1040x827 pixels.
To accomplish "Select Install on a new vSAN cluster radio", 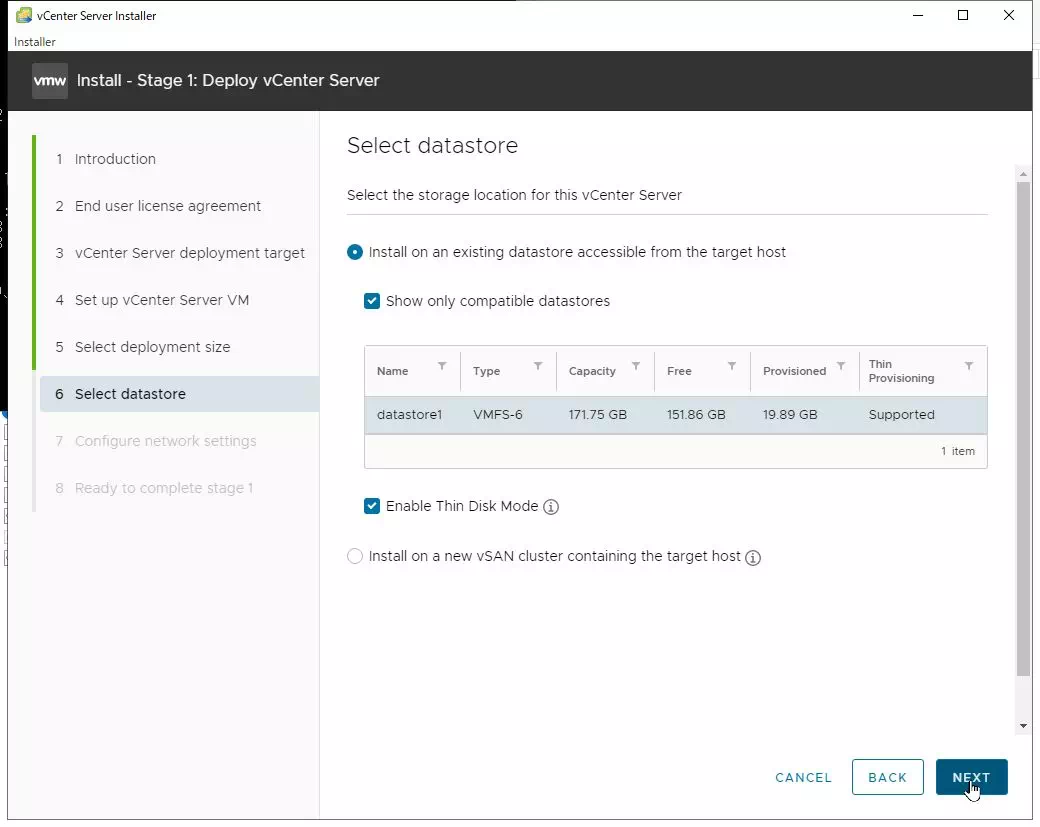I will pos(355,556).
